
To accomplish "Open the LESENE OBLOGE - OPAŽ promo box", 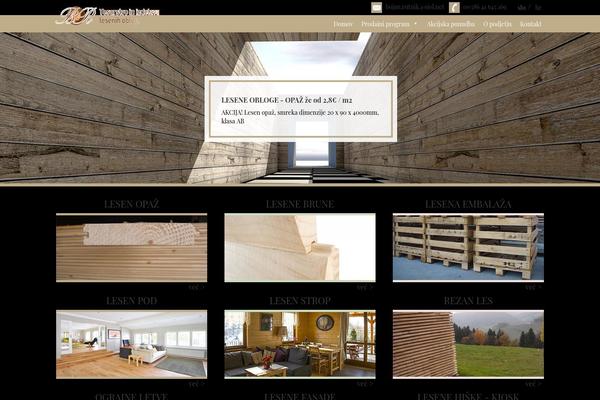I will pos(300,109).
